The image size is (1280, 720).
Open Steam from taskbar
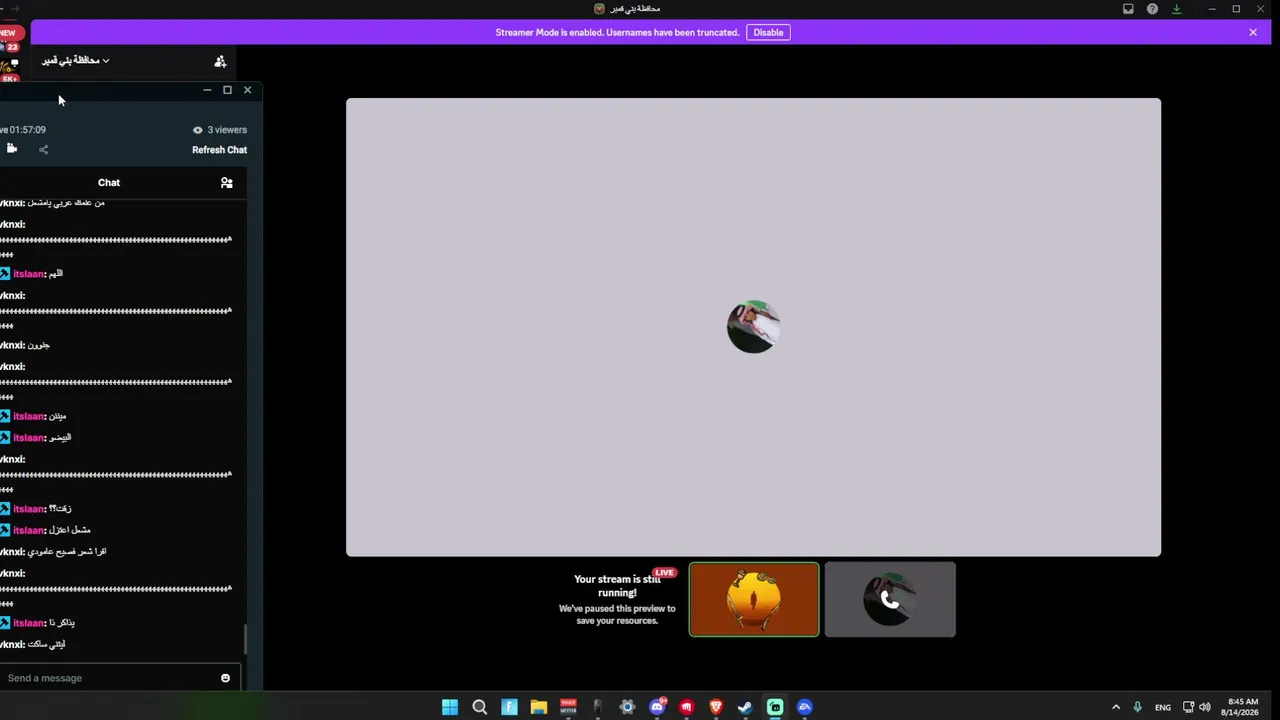point(745,707)
